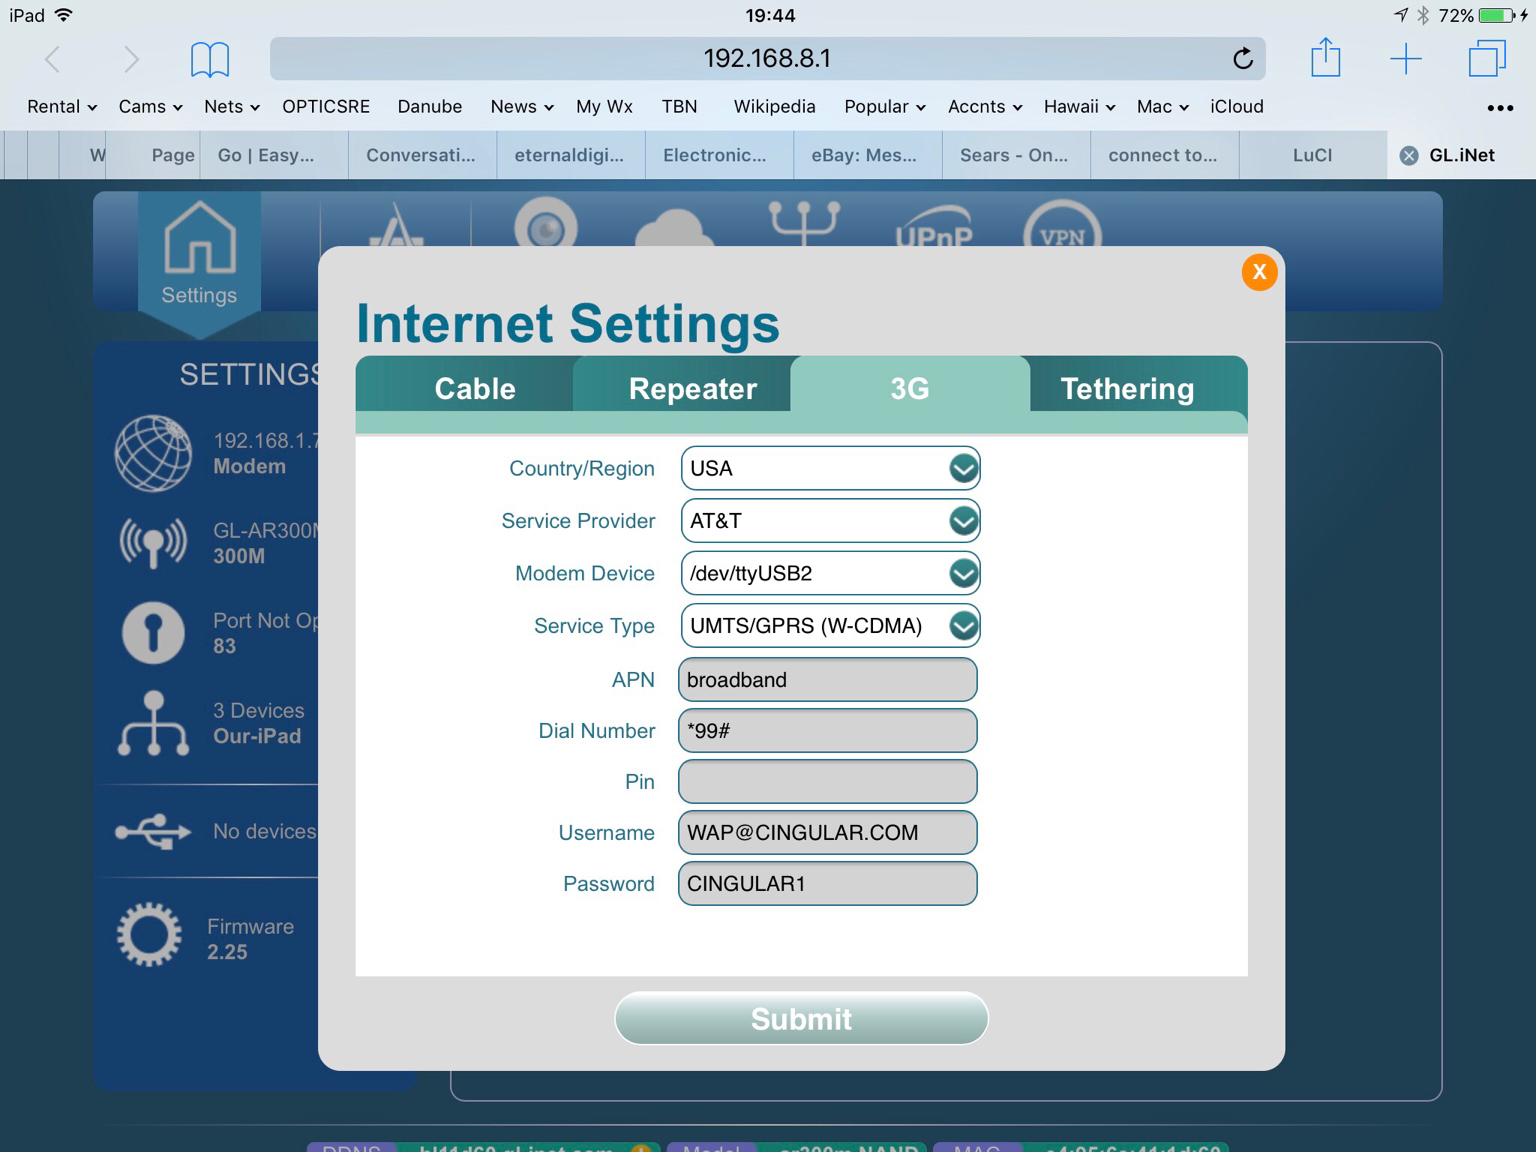Click into the APN input field

pos(827,680)
